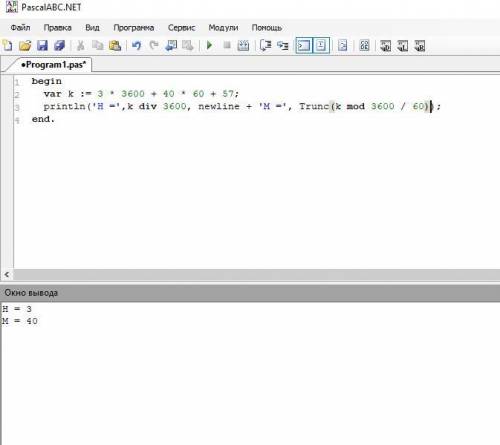The height and width of the screenshot is (445, 500).
Task: Click the left arrow of horizontal scrollbar
Action: [7, 275]
